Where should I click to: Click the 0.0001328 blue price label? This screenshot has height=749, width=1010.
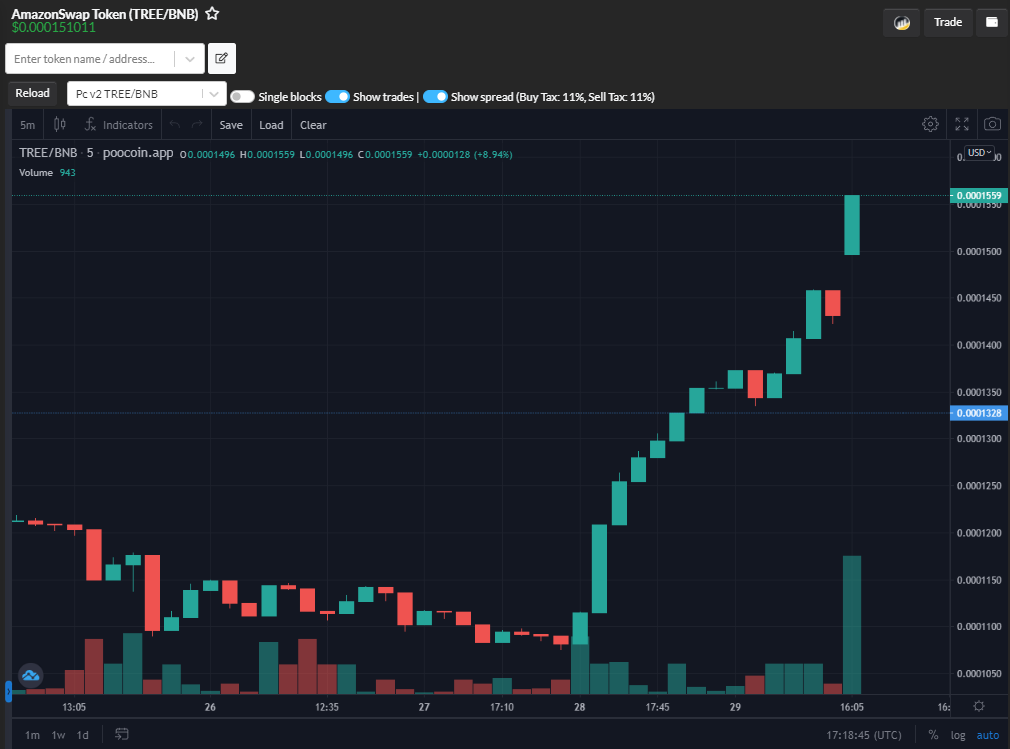coord(978,413)
